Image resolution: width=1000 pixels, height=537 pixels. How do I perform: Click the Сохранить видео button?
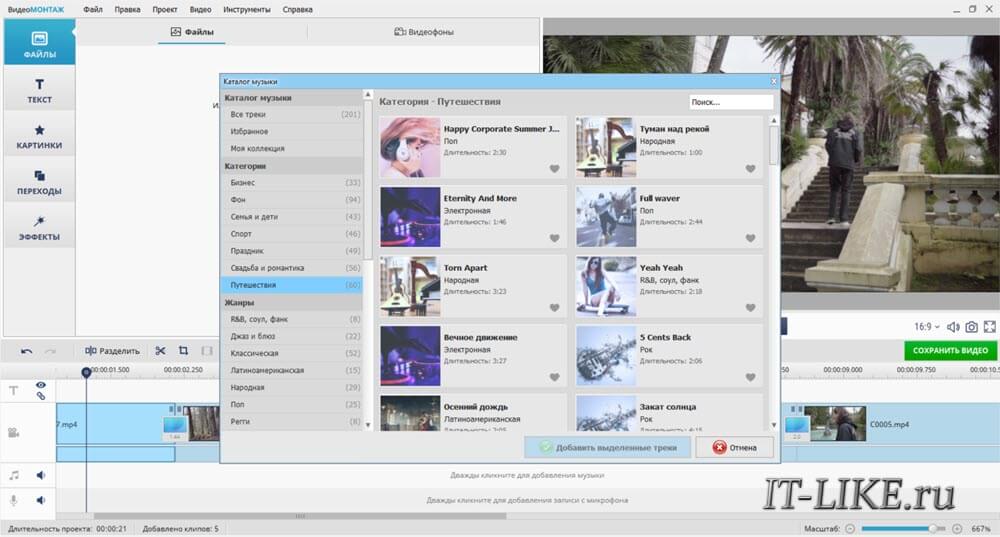(x=950, y=350)
